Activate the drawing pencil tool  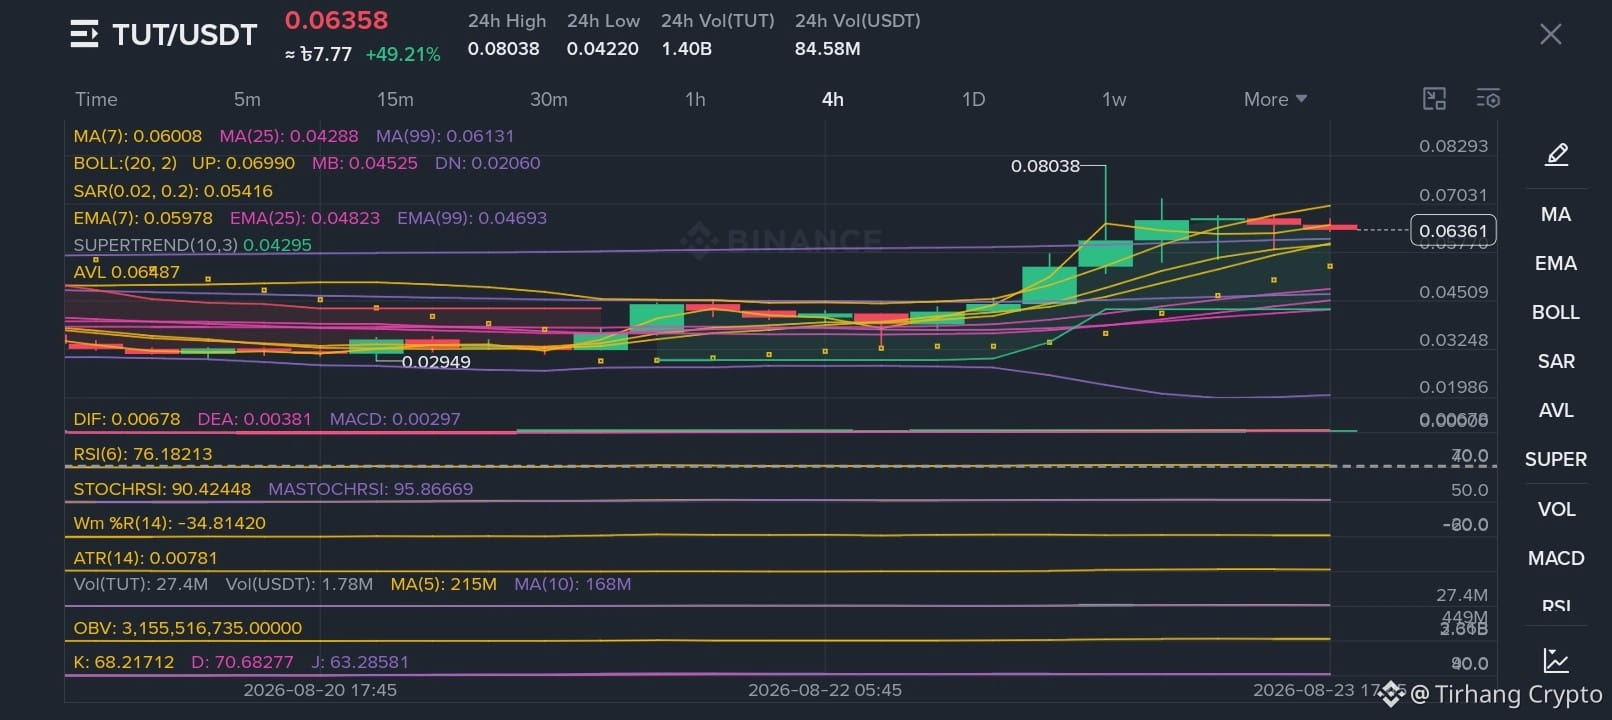click(x=1557, y=154)
